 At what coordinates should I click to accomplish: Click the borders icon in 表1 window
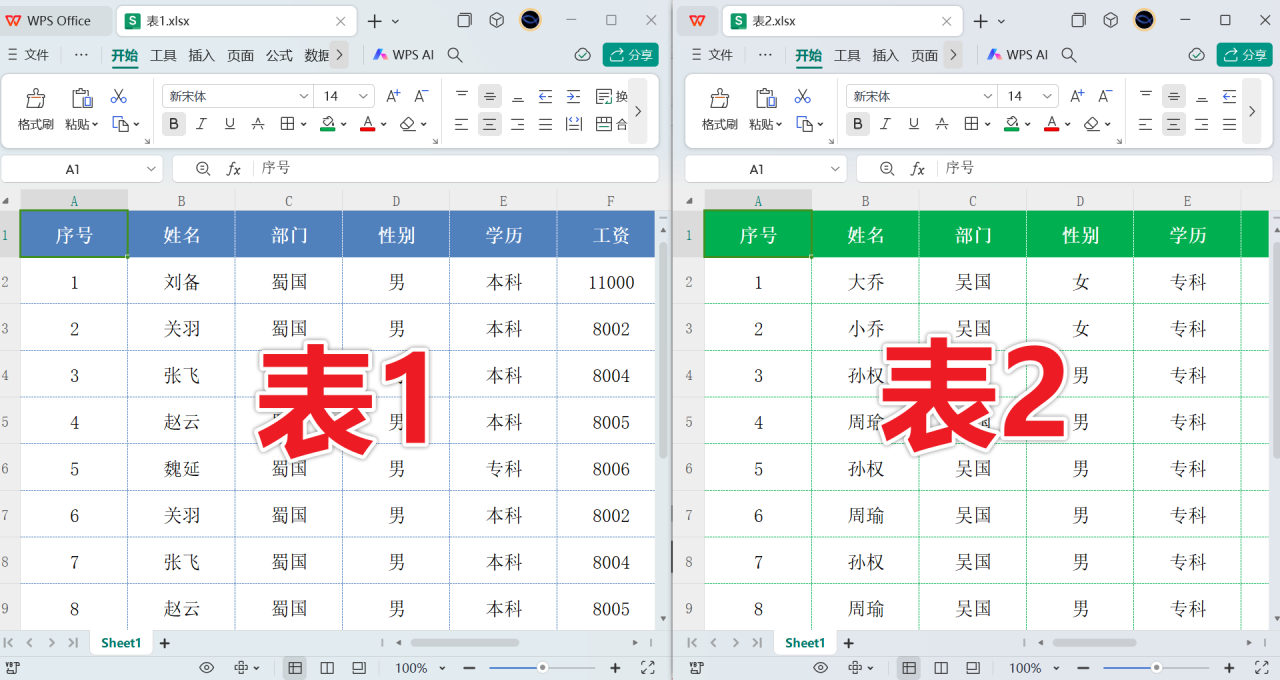[x=287, y=124]
